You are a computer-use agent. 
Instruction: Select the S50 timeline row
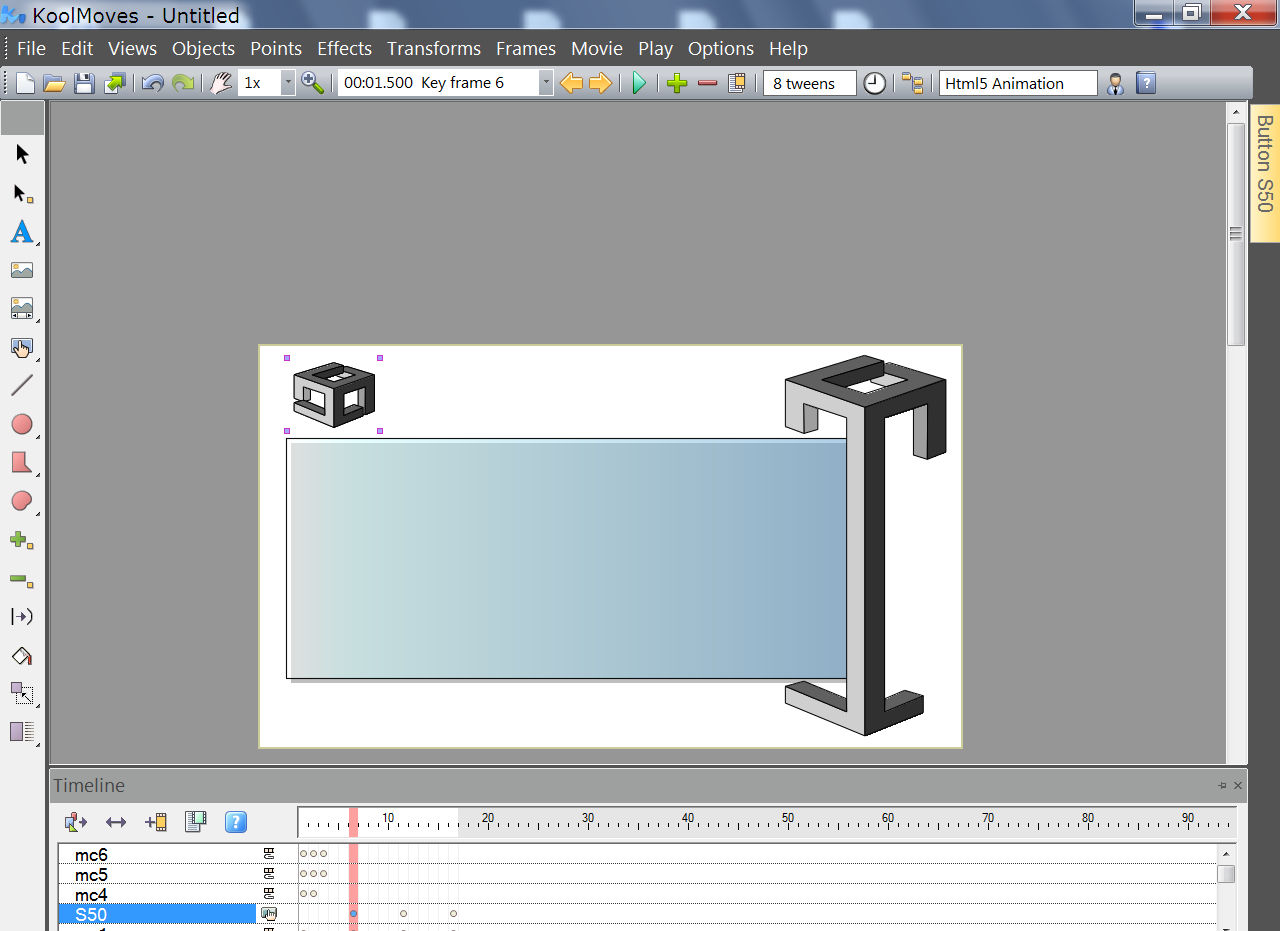coord(157,914)
